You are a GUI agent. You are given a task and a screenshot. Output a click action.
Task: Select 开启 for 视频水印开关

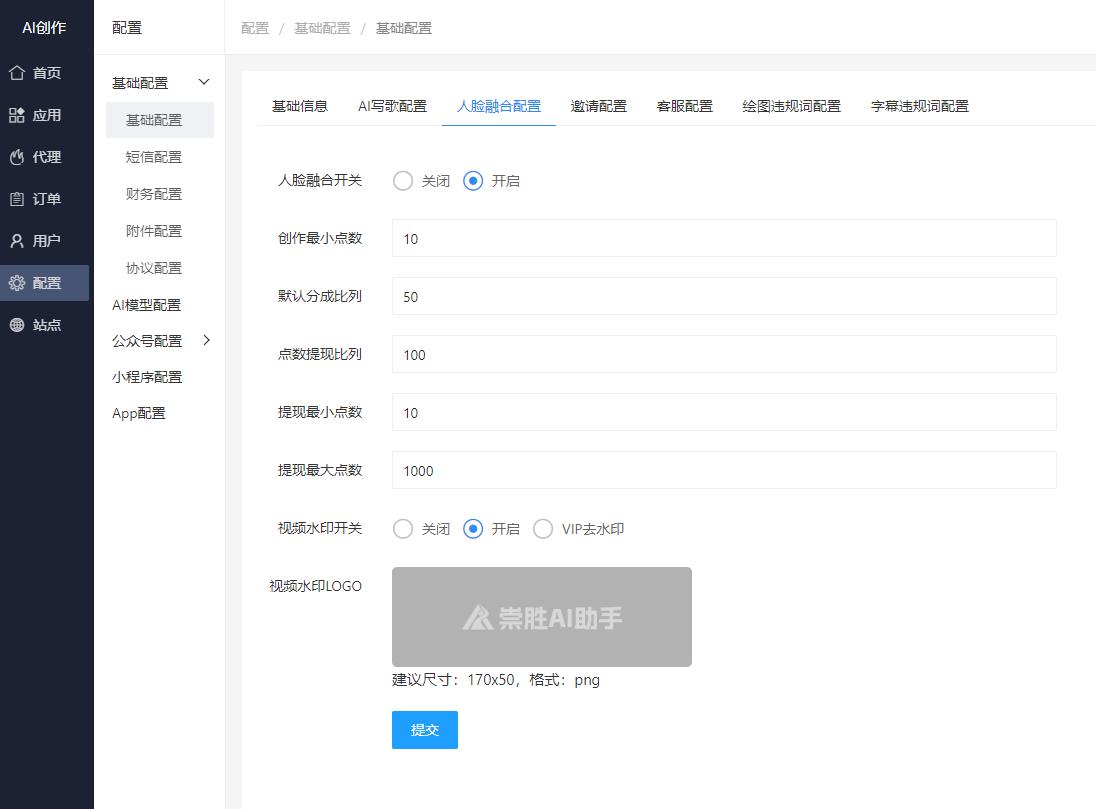[x=473, y=529]
